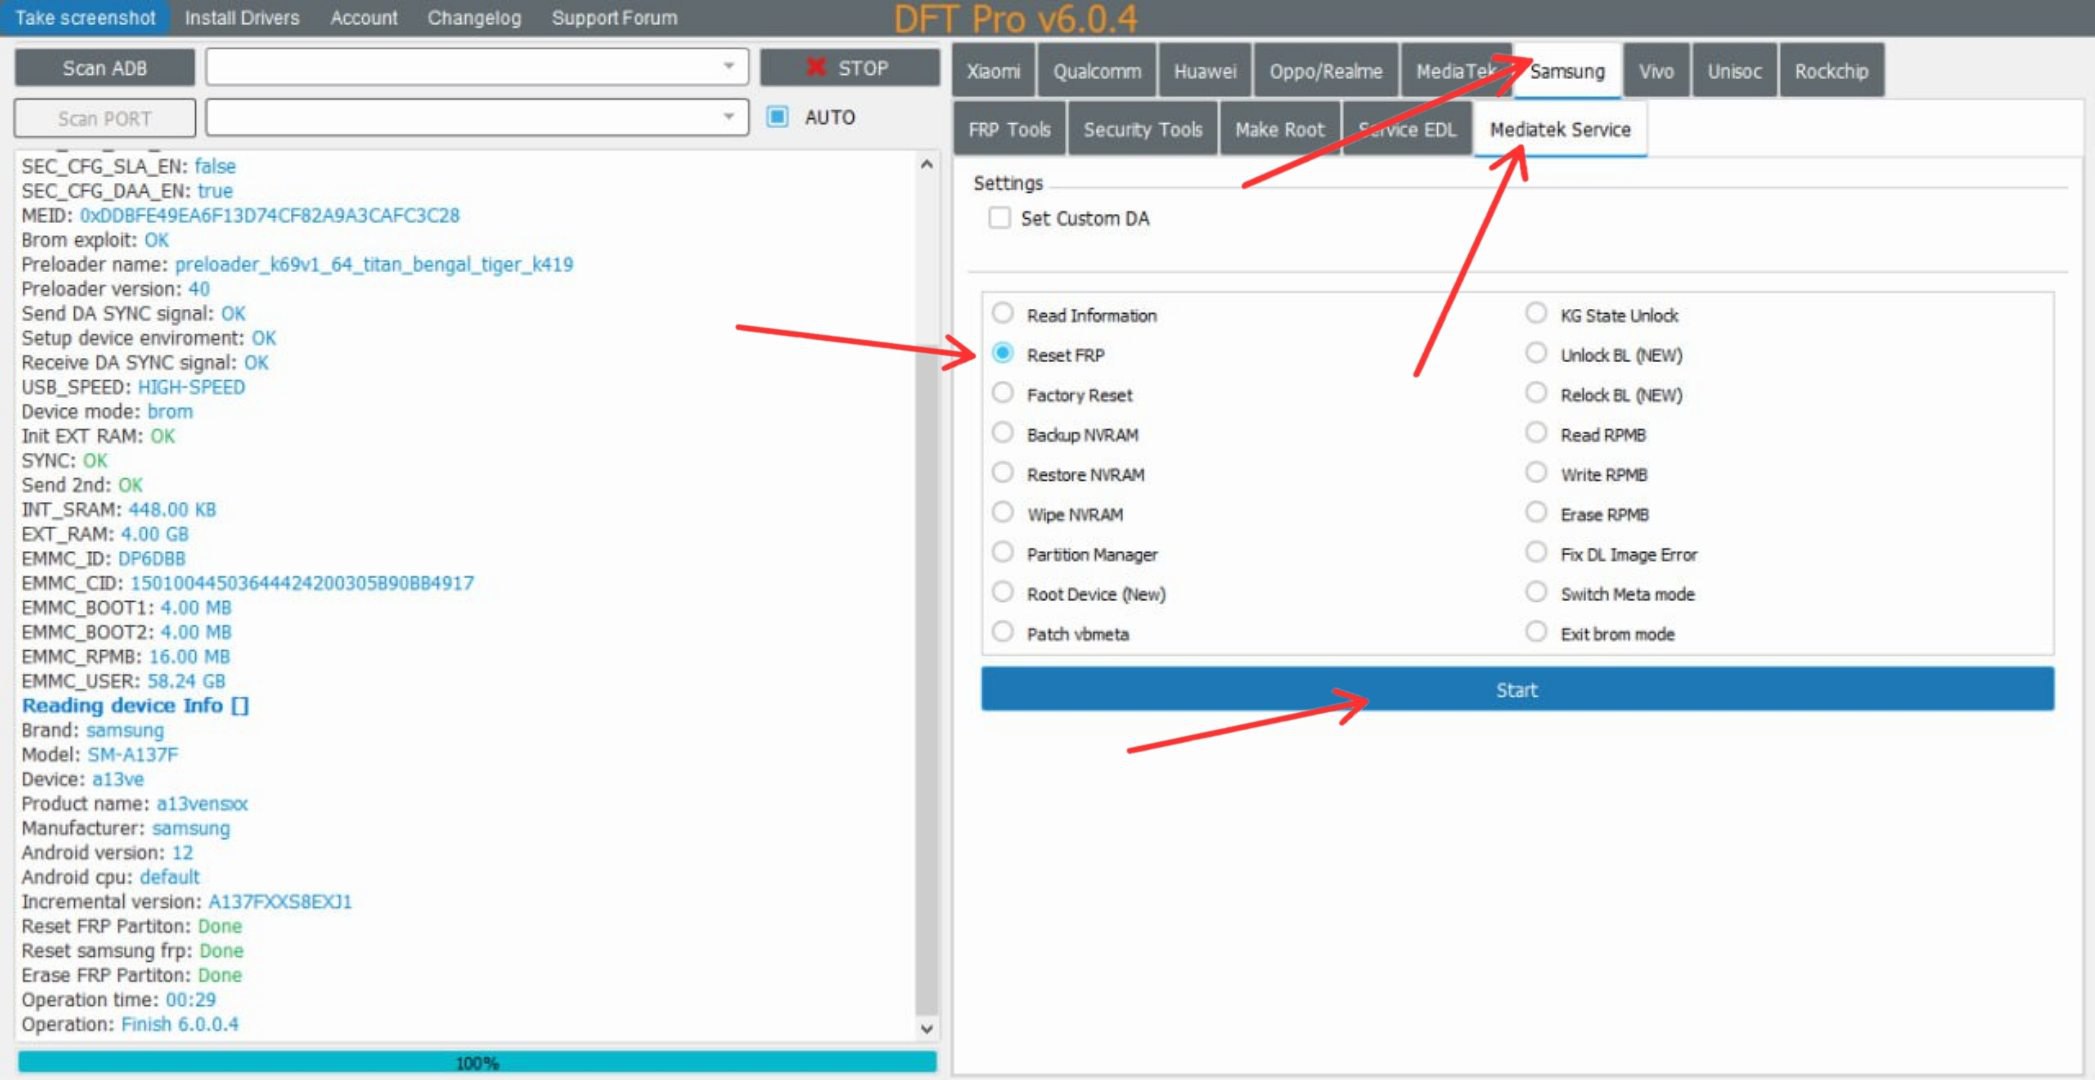Open the Install Drivers menu

coord(242,18)
